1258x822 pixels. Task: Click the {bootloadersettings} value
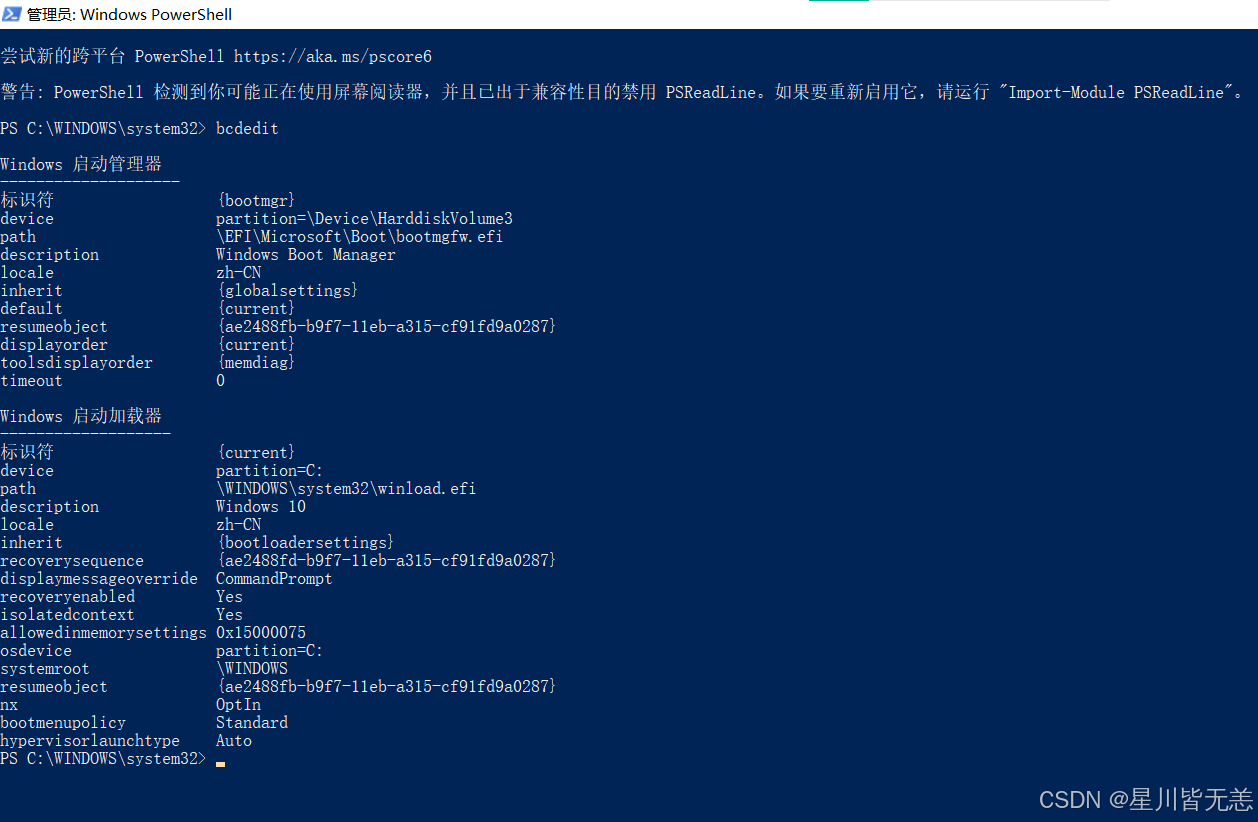305,543
